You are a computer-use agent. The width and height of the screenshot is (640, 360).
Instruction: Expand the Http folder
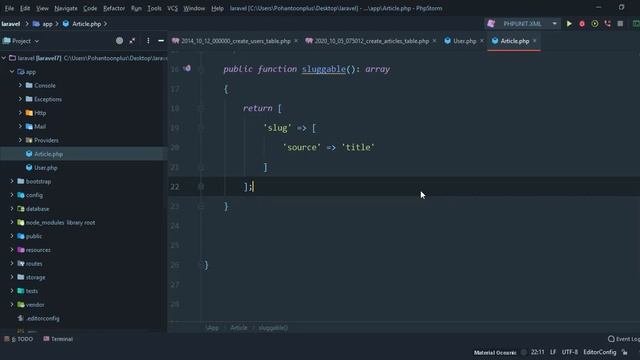[x=20, y=113]
